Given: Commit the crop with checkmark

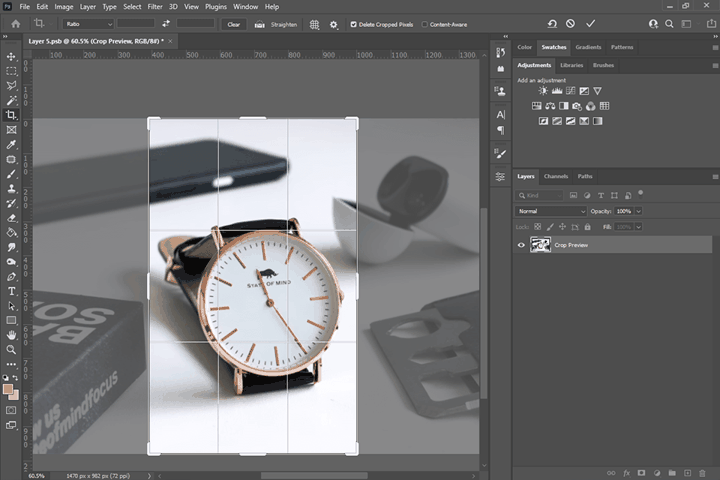Looking at the screenshot, I should (591, 23).
